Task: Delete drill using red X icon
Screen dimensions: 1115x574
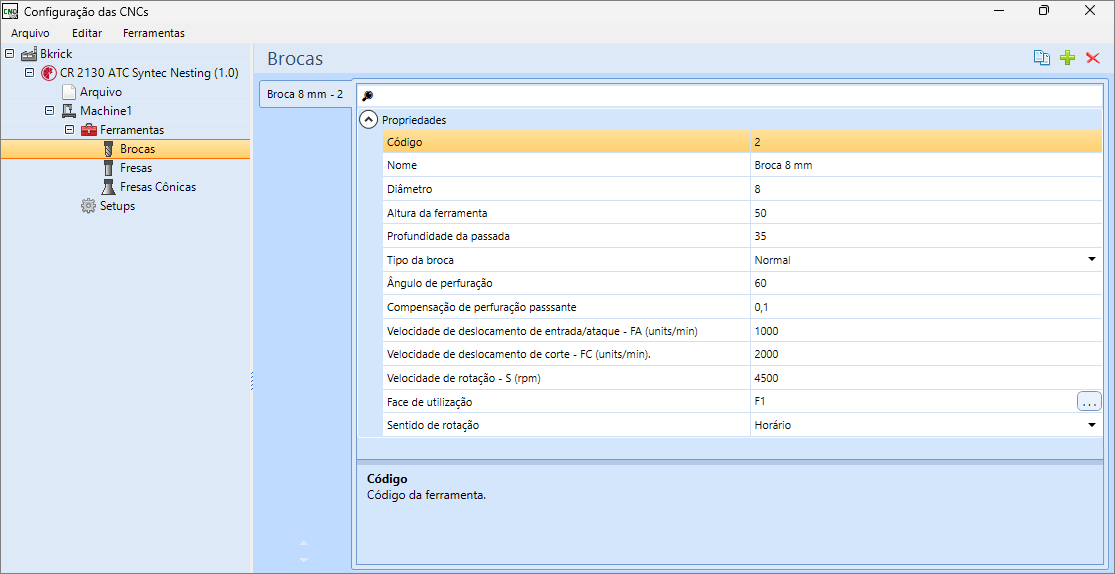Action: [1093, 58]
